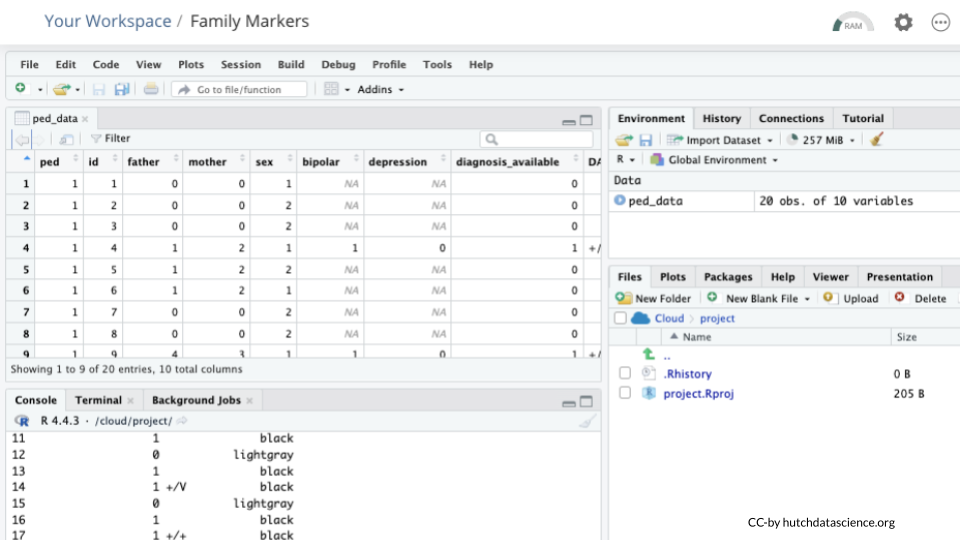Click the Open File folder icon

(x=61, y=89)
